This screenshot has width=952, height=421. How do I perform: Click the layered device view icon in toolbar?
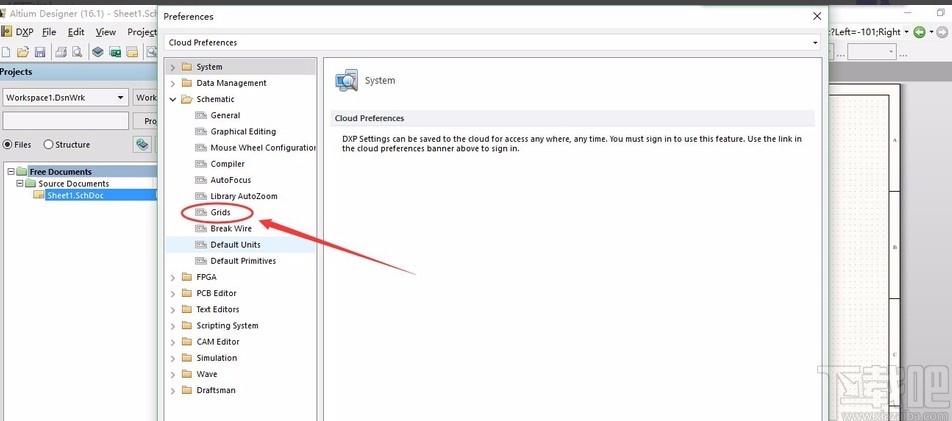click(98, 52)
